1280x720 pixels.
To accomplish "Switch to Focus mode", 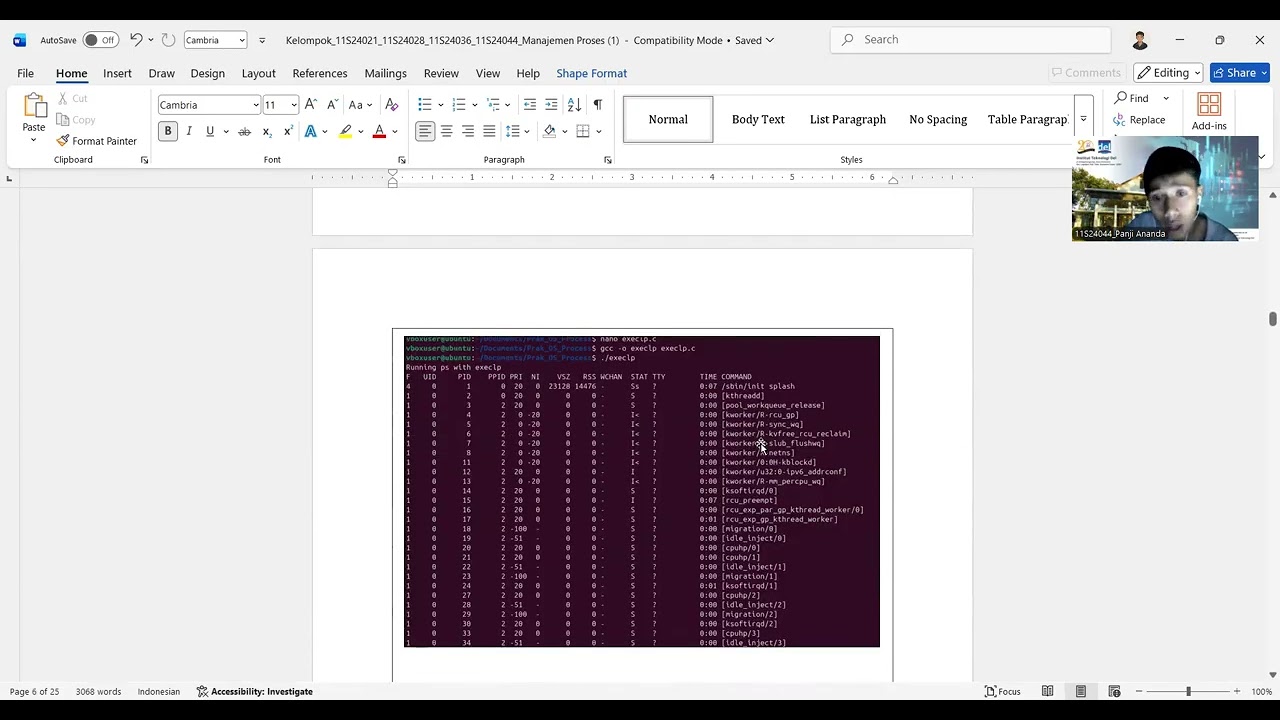I will (x=1002, y=691).
